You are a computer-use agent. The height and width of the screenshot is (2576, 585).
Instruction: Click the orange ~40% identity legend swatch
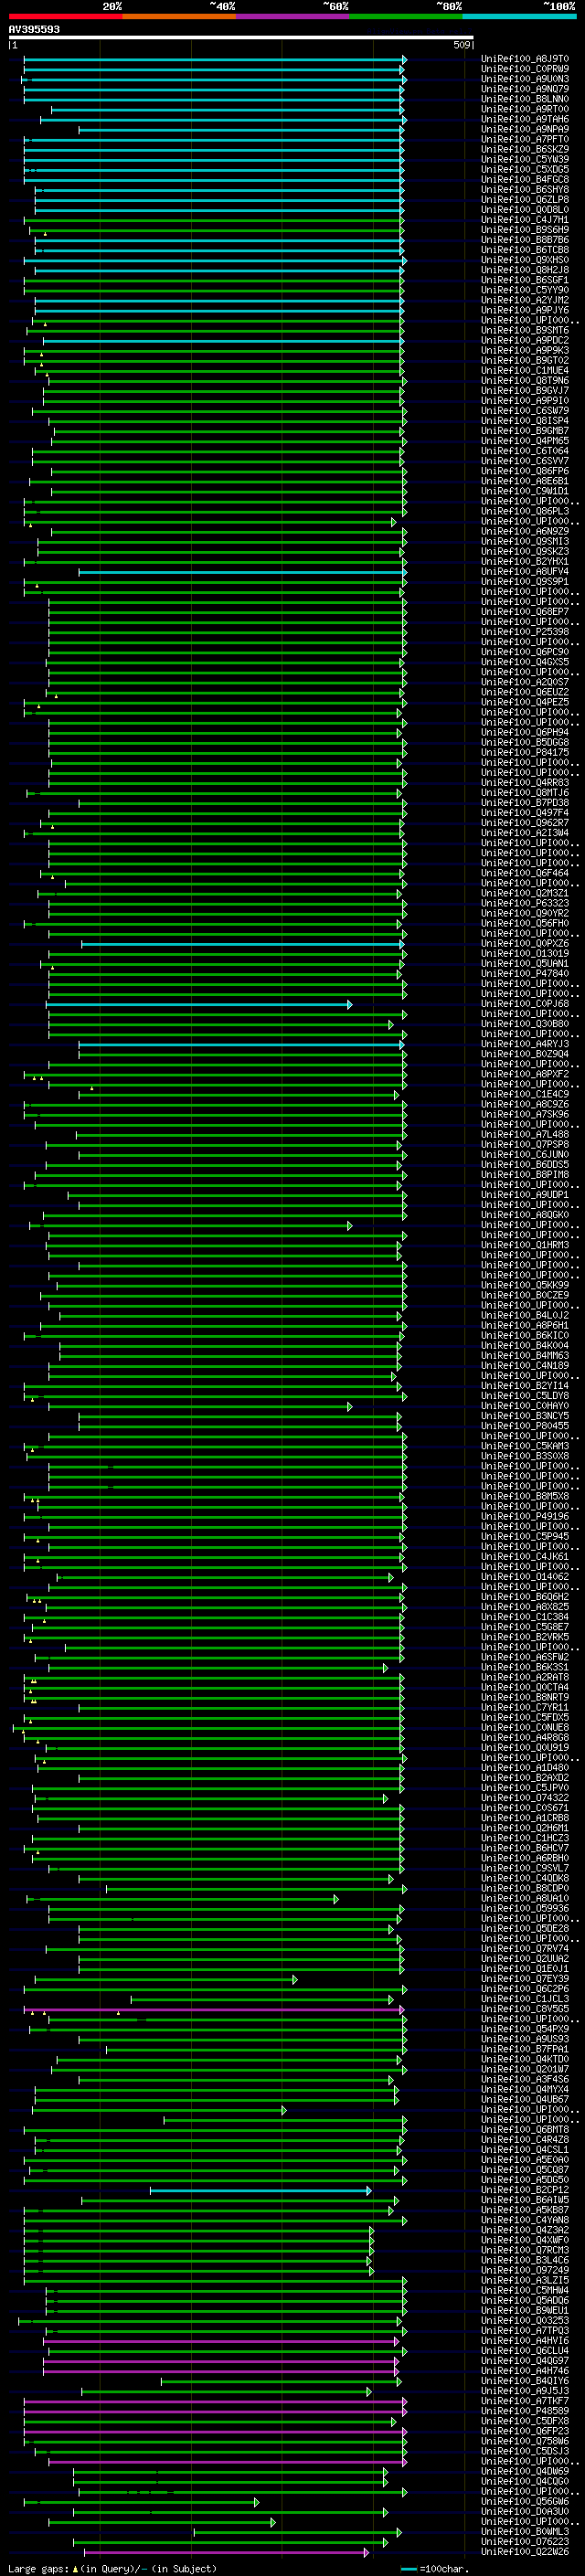coord(179,16)
